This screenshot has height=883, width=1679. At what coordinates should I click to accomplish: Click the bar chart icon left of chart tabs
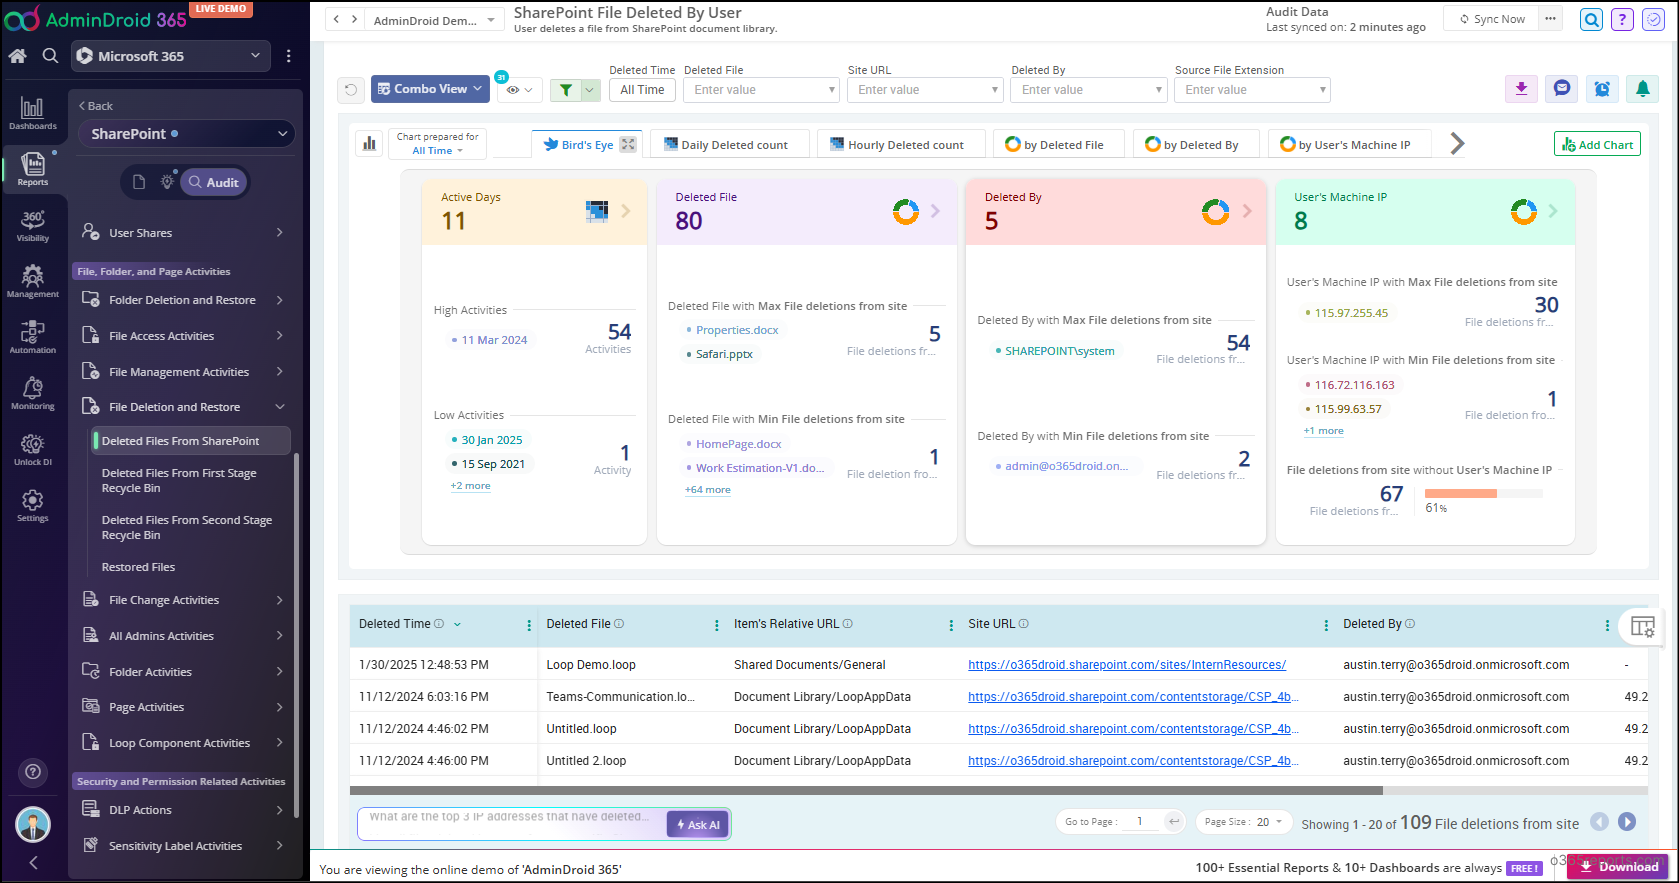[x=370, y=144]
